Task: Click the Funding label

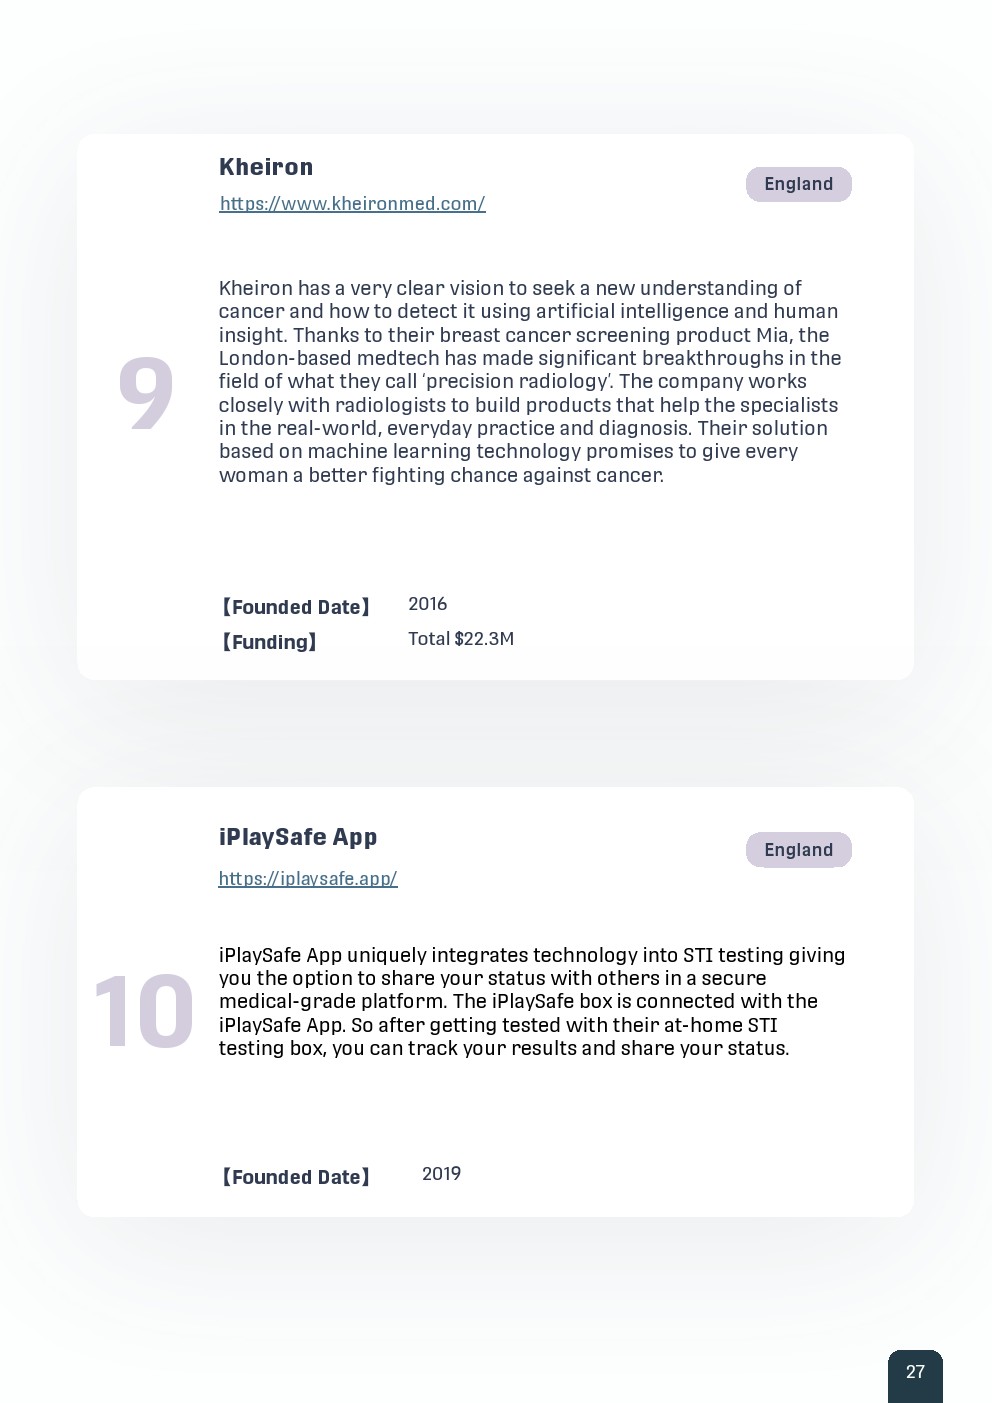Action: (x=269, y=642)
